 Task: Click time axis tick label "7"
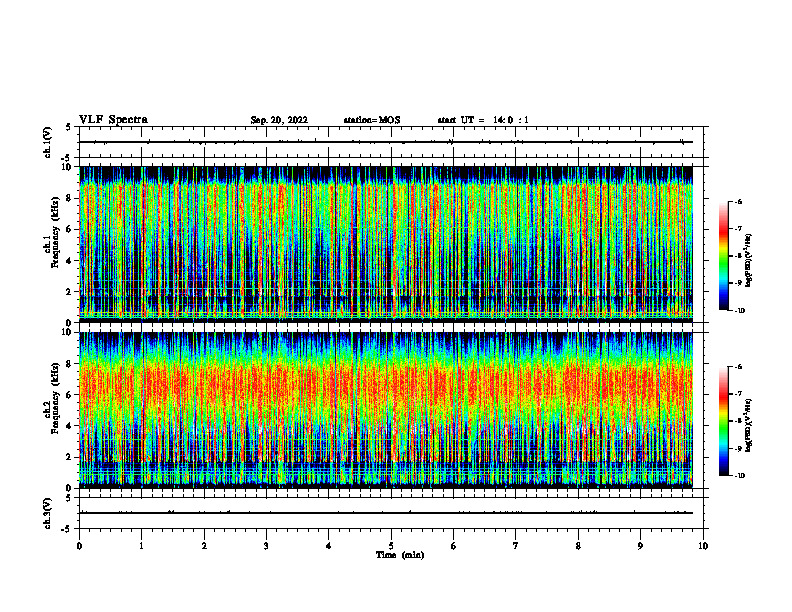click(x=516, y=546)
